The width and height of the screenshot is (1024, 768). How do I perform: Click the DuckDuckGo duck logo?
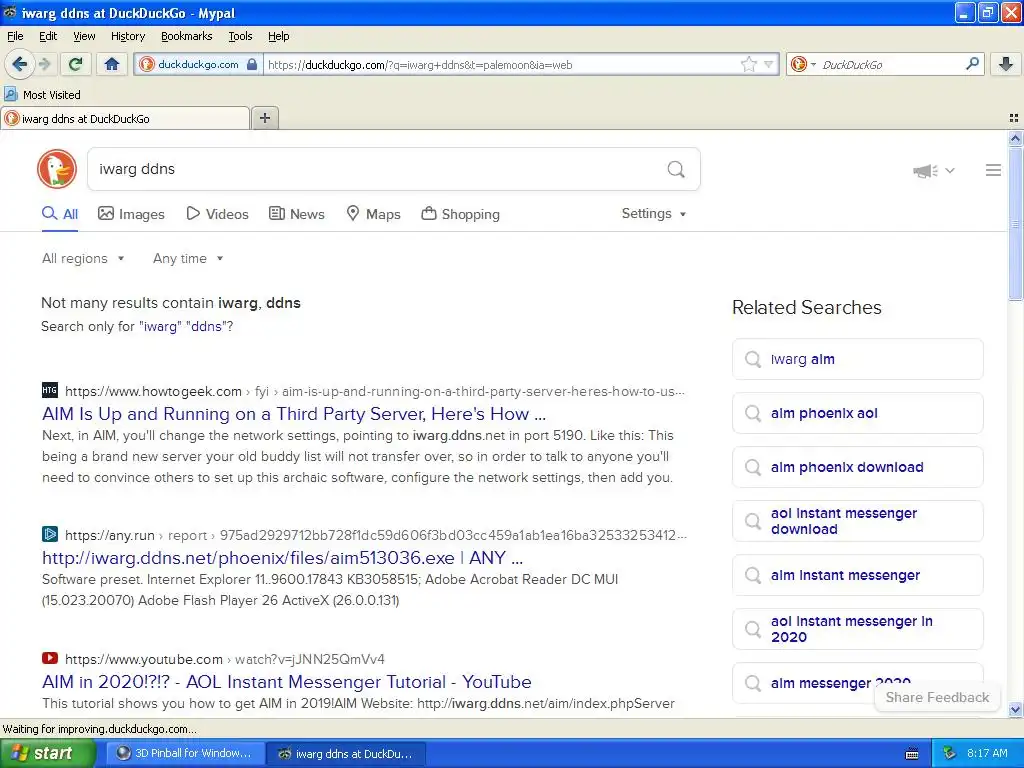(57, 169)
